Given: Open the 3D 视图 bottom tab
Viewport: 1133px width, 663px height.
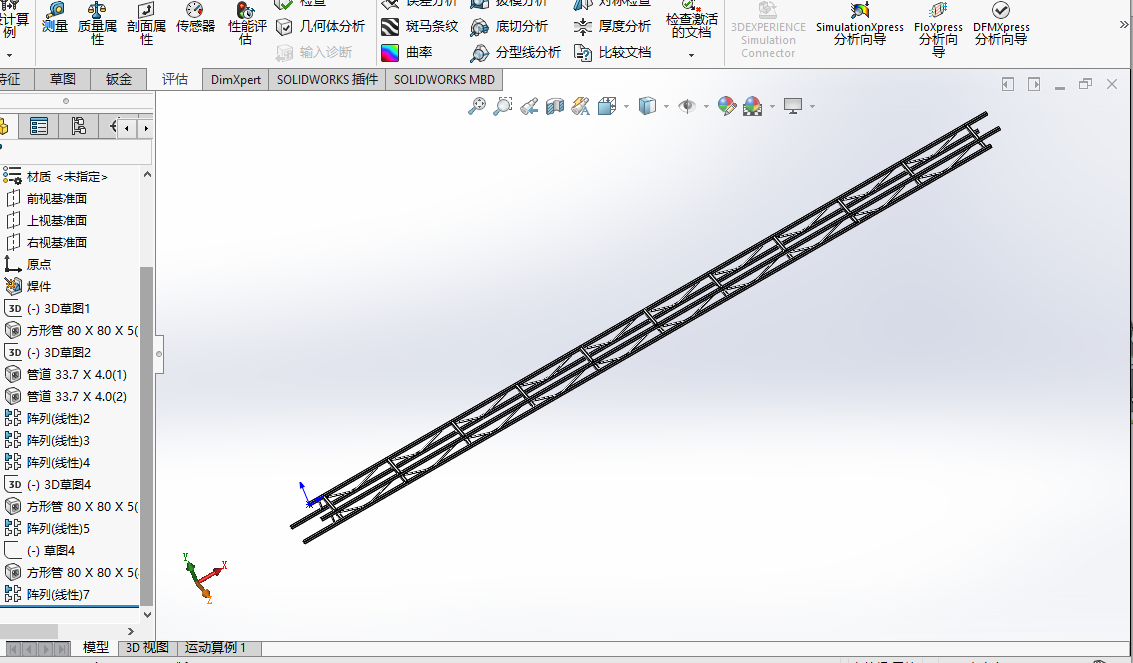Looking at the screenshot, I should [147, 648].
